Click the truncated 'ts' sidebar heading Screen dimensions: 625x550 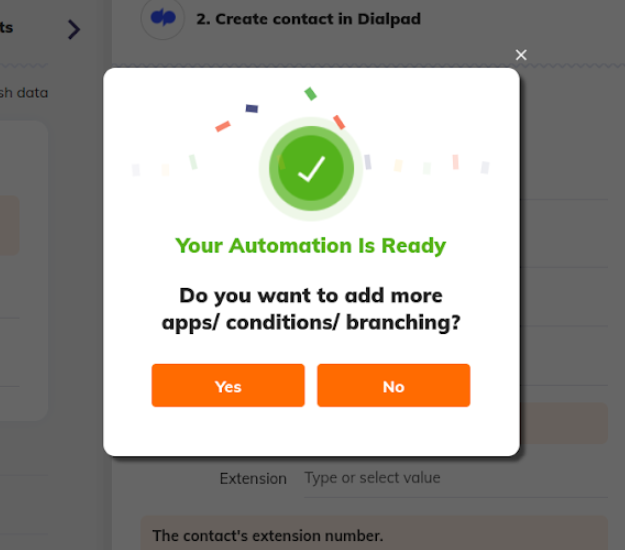[x=6, y=28]
